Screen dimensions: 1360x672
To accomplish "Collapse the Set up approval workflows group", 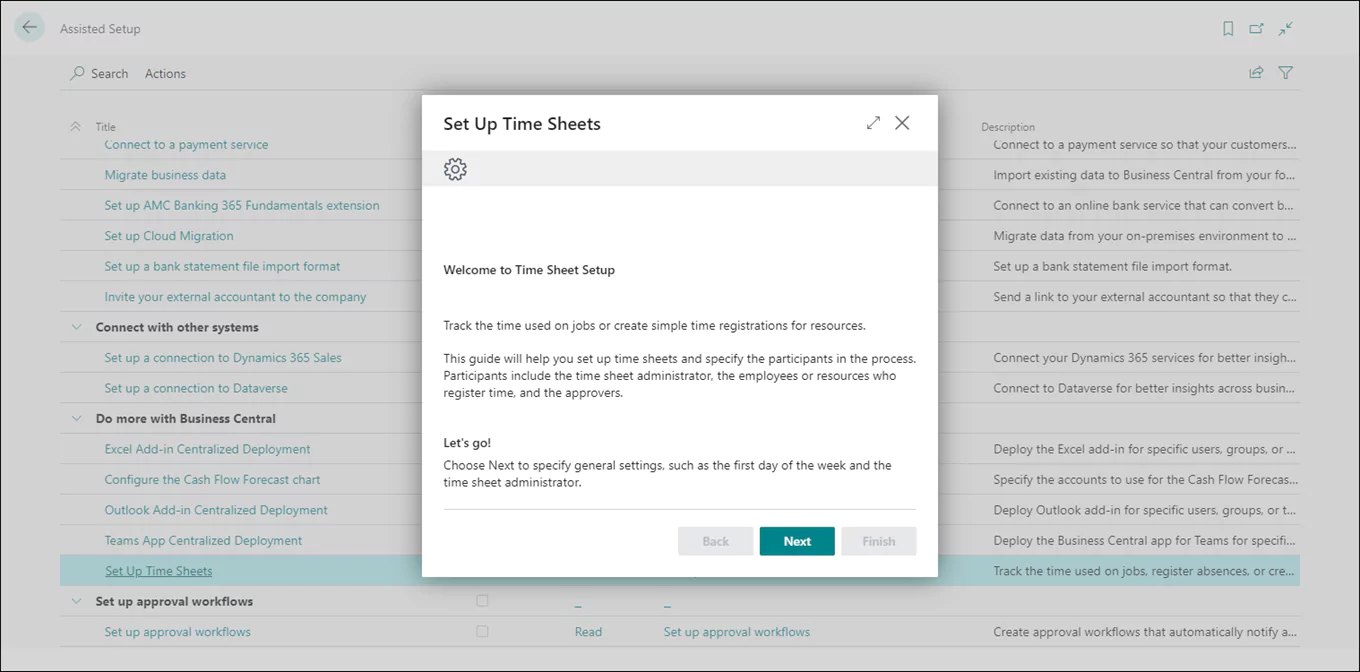I will (x=76, y=602).
